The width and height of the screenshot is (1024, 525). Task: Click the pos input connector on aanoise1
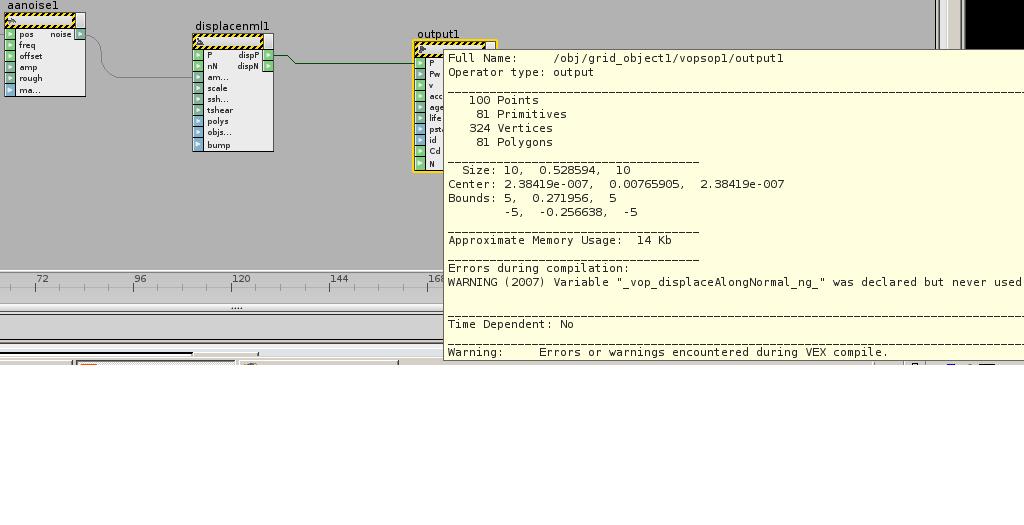[x=10, y=34]
